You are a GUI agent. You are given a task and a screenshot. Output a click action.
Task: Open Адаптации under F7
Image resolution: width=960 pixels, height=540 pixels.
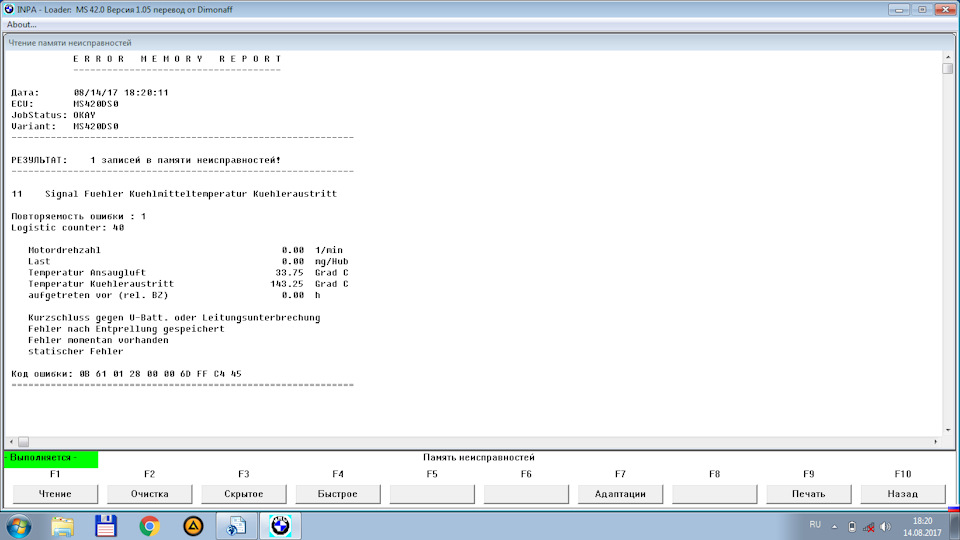620,493
